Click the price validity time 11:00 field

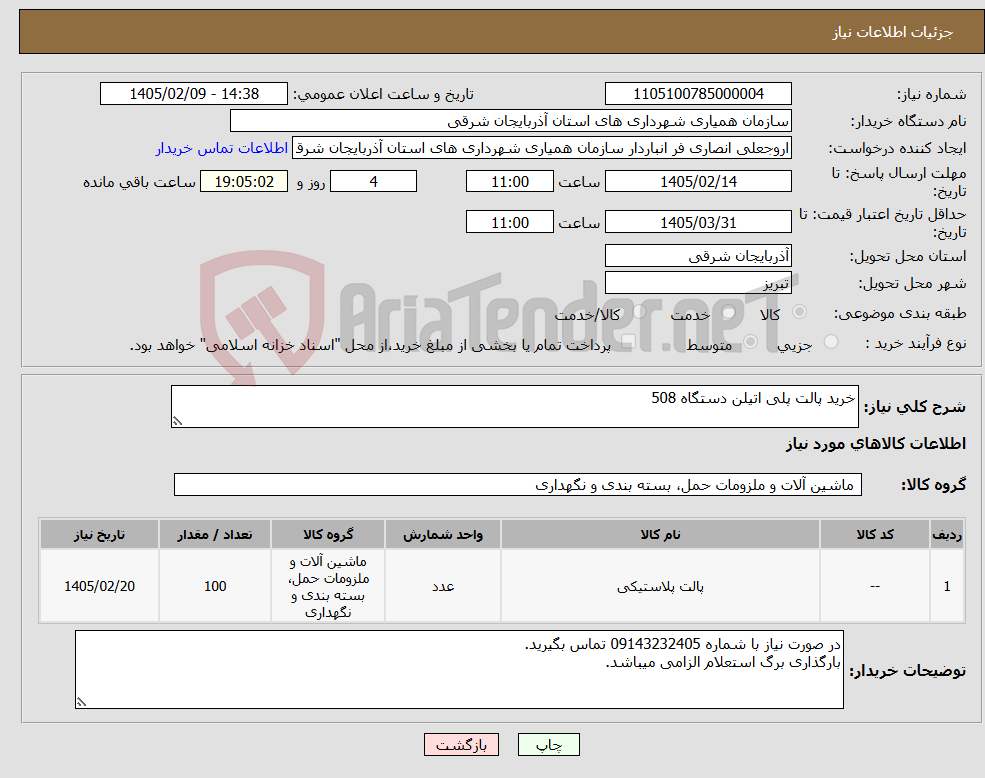tap(509, 222)
